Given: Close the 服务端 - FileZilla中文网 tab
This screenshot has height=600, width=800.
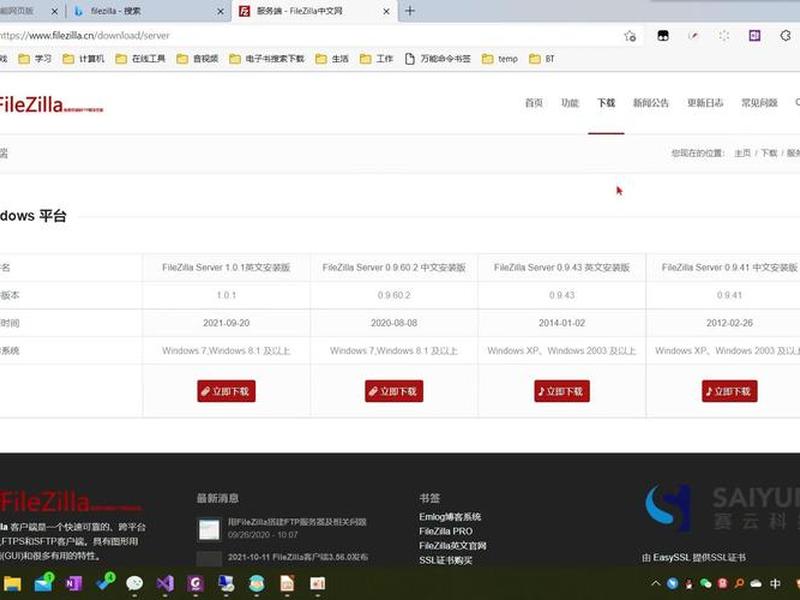Looking at the screenshot, I should point(387,11).
